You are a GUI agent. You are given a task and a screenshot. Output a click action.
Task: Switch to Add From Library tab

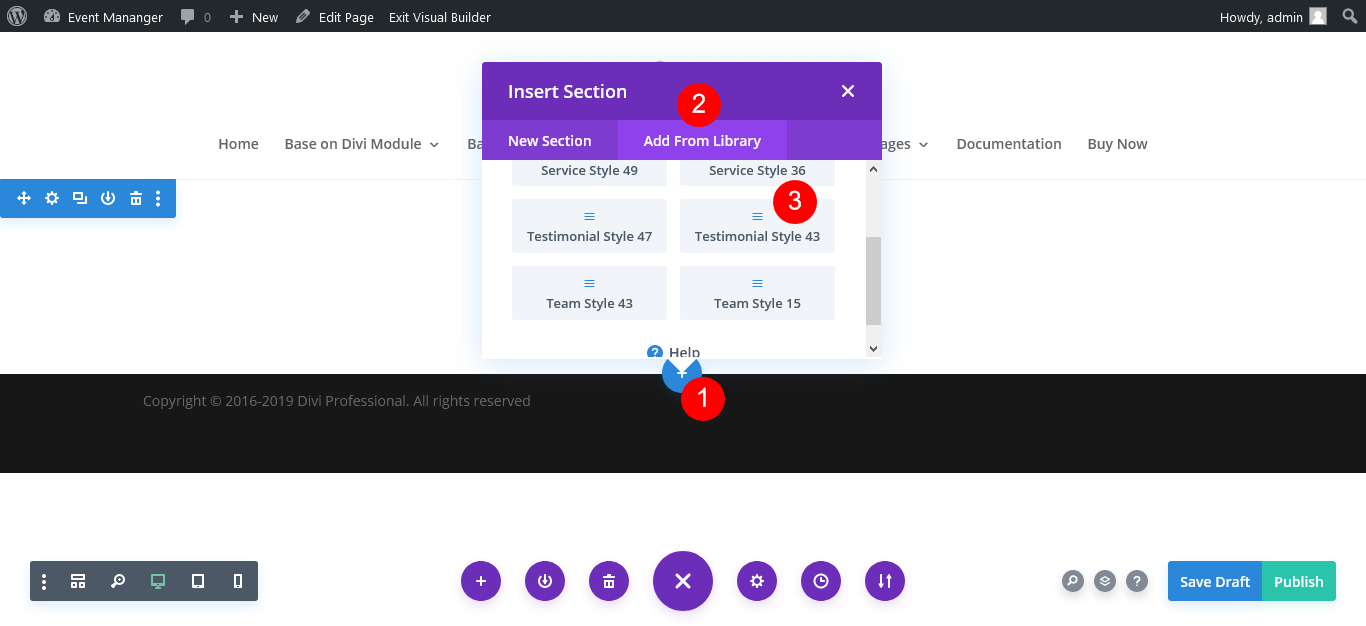pyautogui.click(x=702, y=141)
